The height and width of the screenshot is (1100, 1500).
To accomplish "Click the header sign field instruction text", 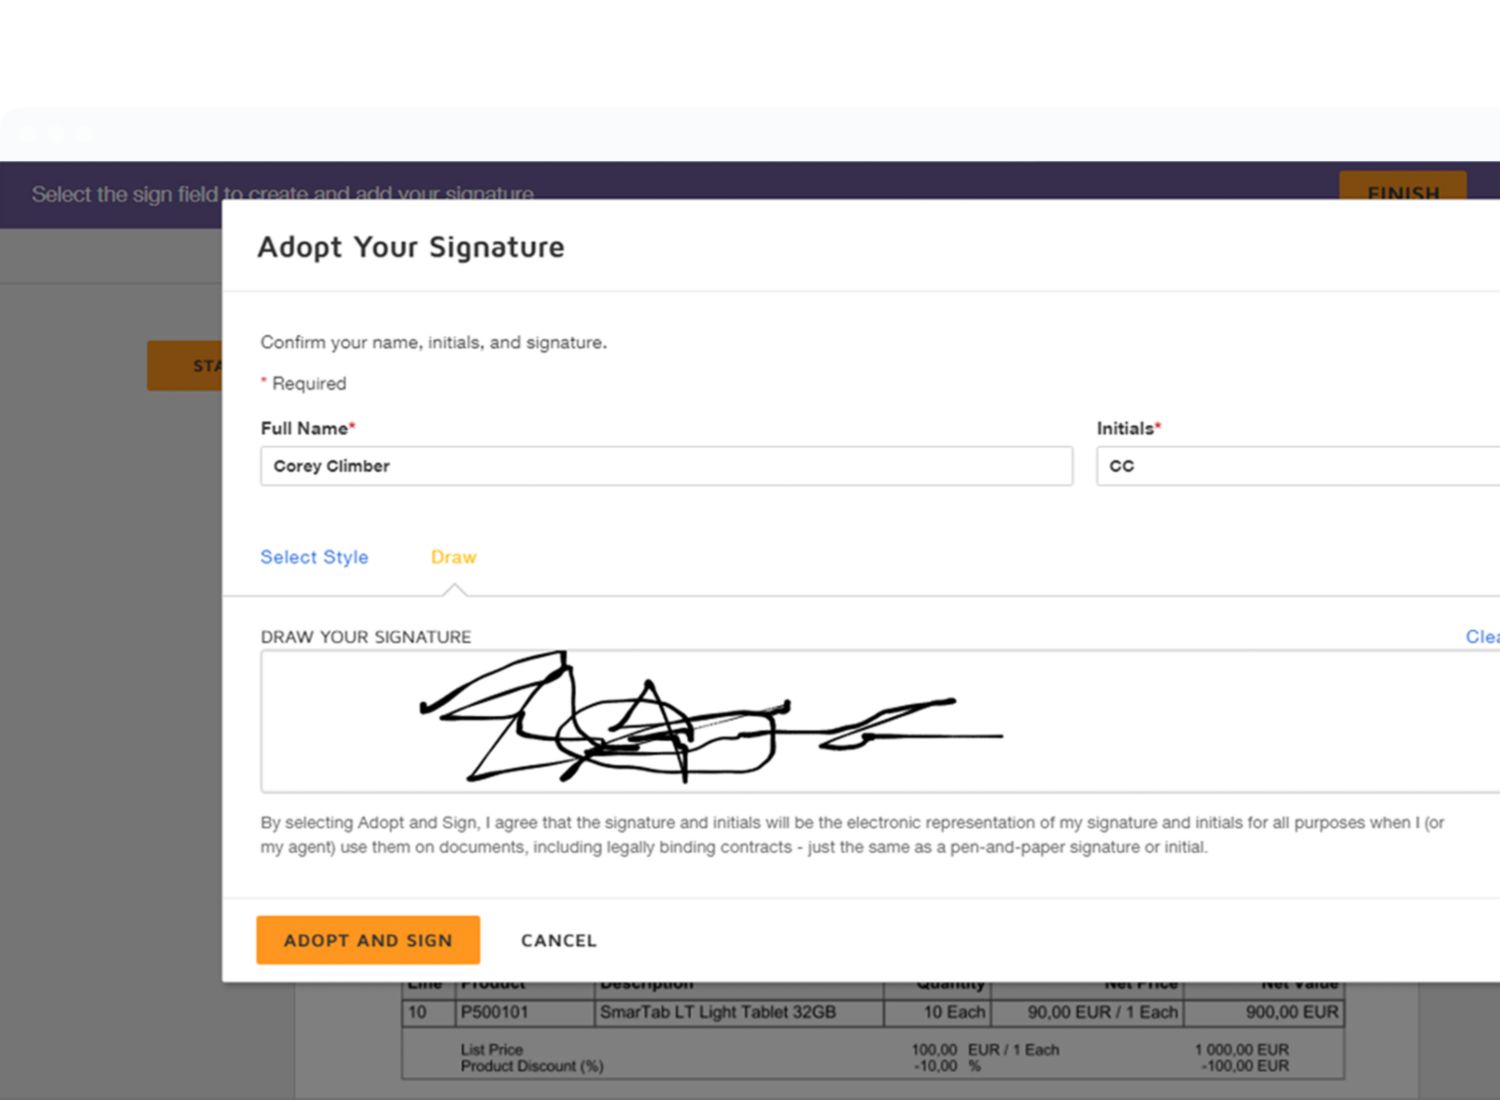I will 130,194.
